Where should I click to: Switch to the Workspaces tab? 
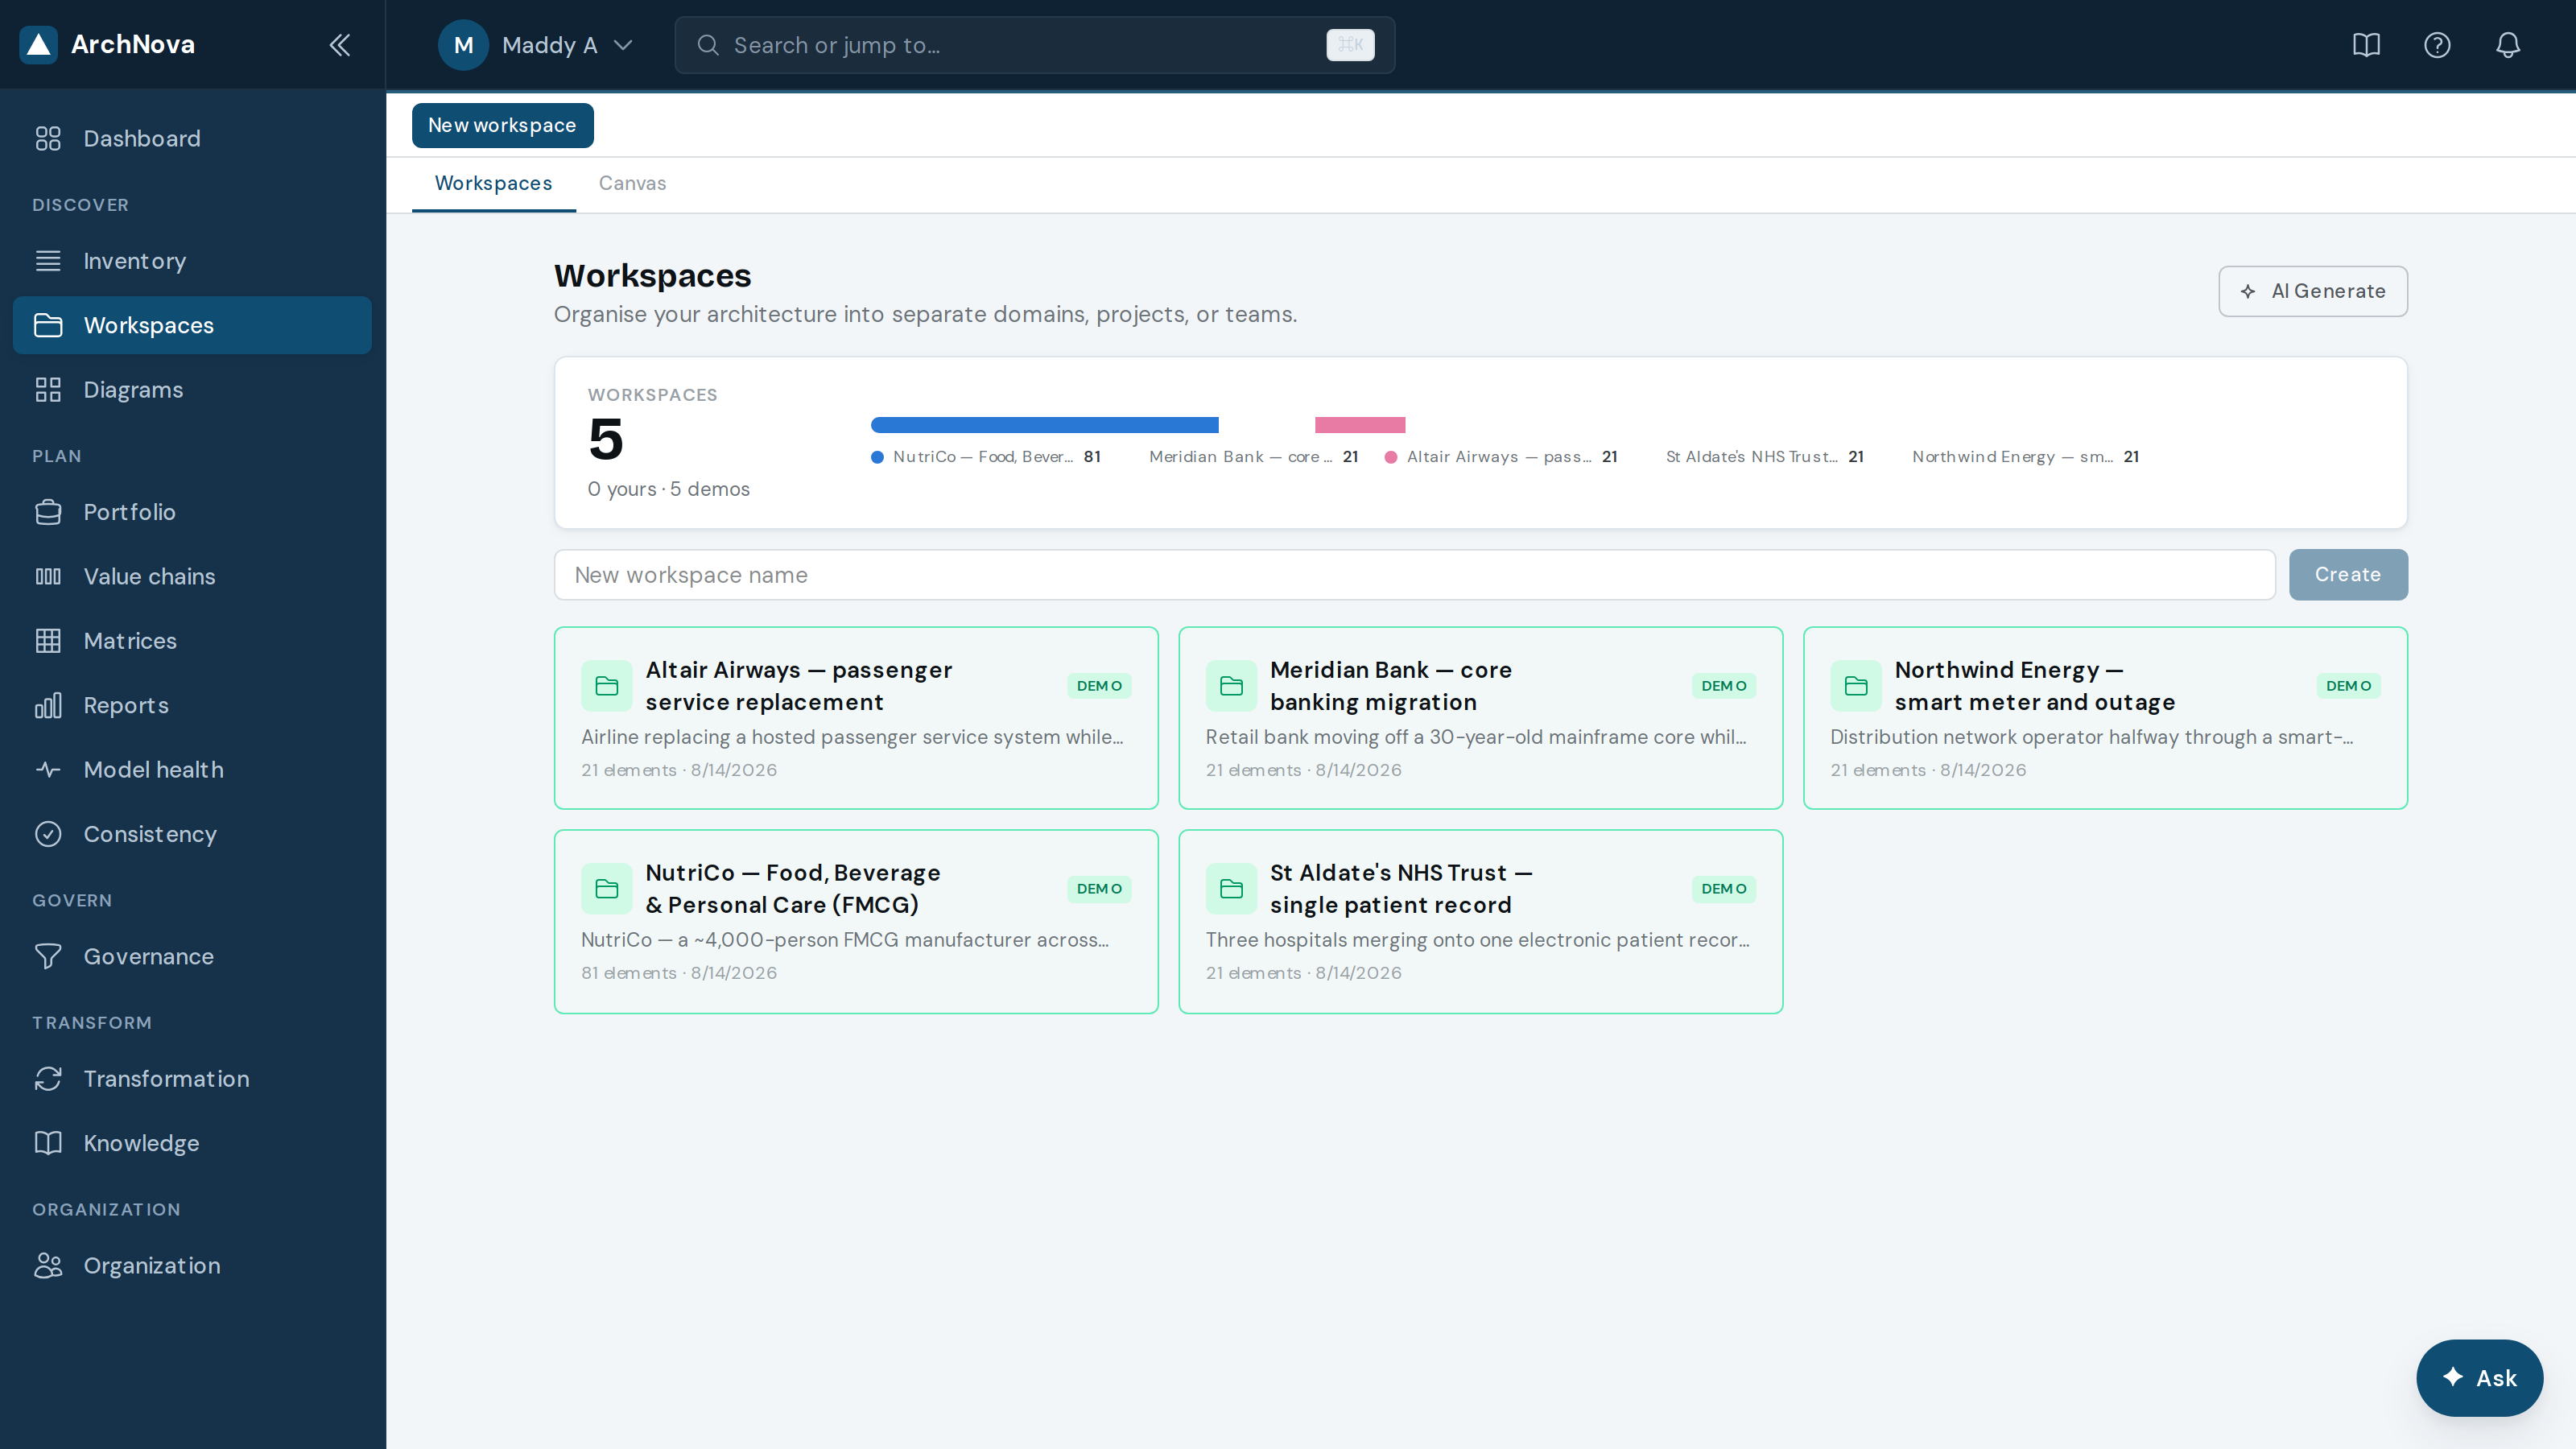click(x=493, y=184)
